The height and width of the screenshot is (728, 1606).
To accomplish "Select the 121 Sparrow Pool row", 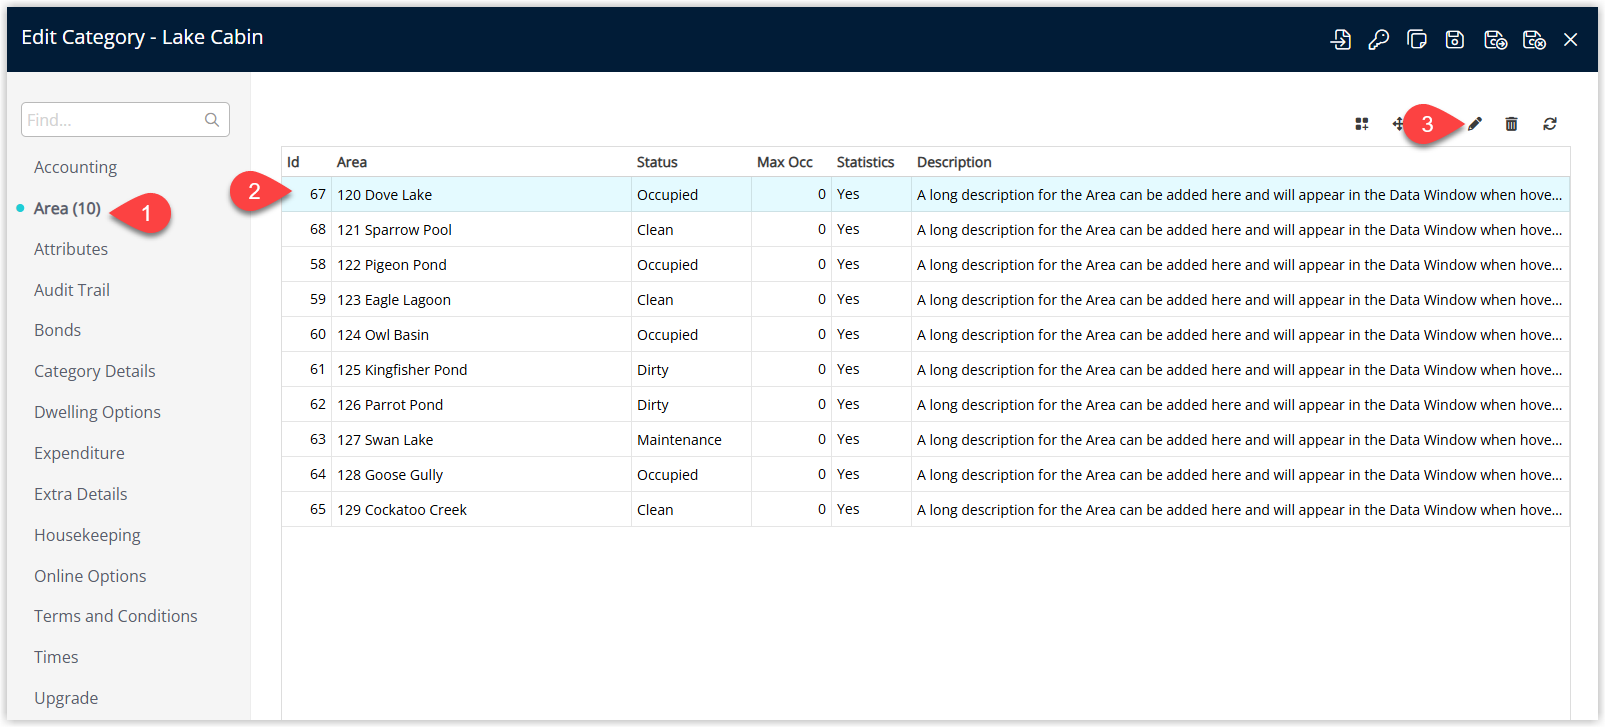I will (926, 229).
